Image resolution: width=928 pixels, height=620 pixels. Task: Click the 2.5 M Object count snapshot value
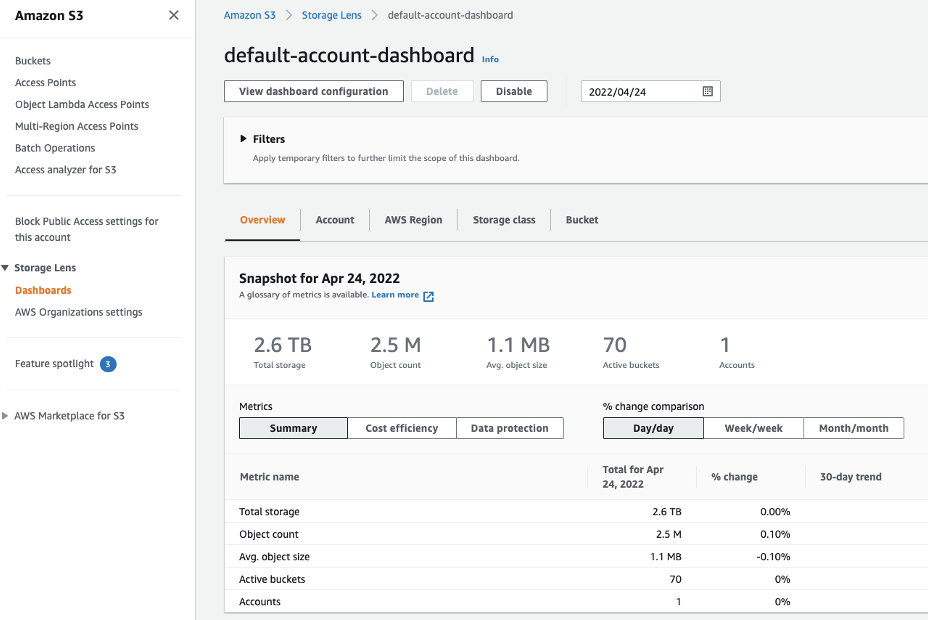[395, 345]
